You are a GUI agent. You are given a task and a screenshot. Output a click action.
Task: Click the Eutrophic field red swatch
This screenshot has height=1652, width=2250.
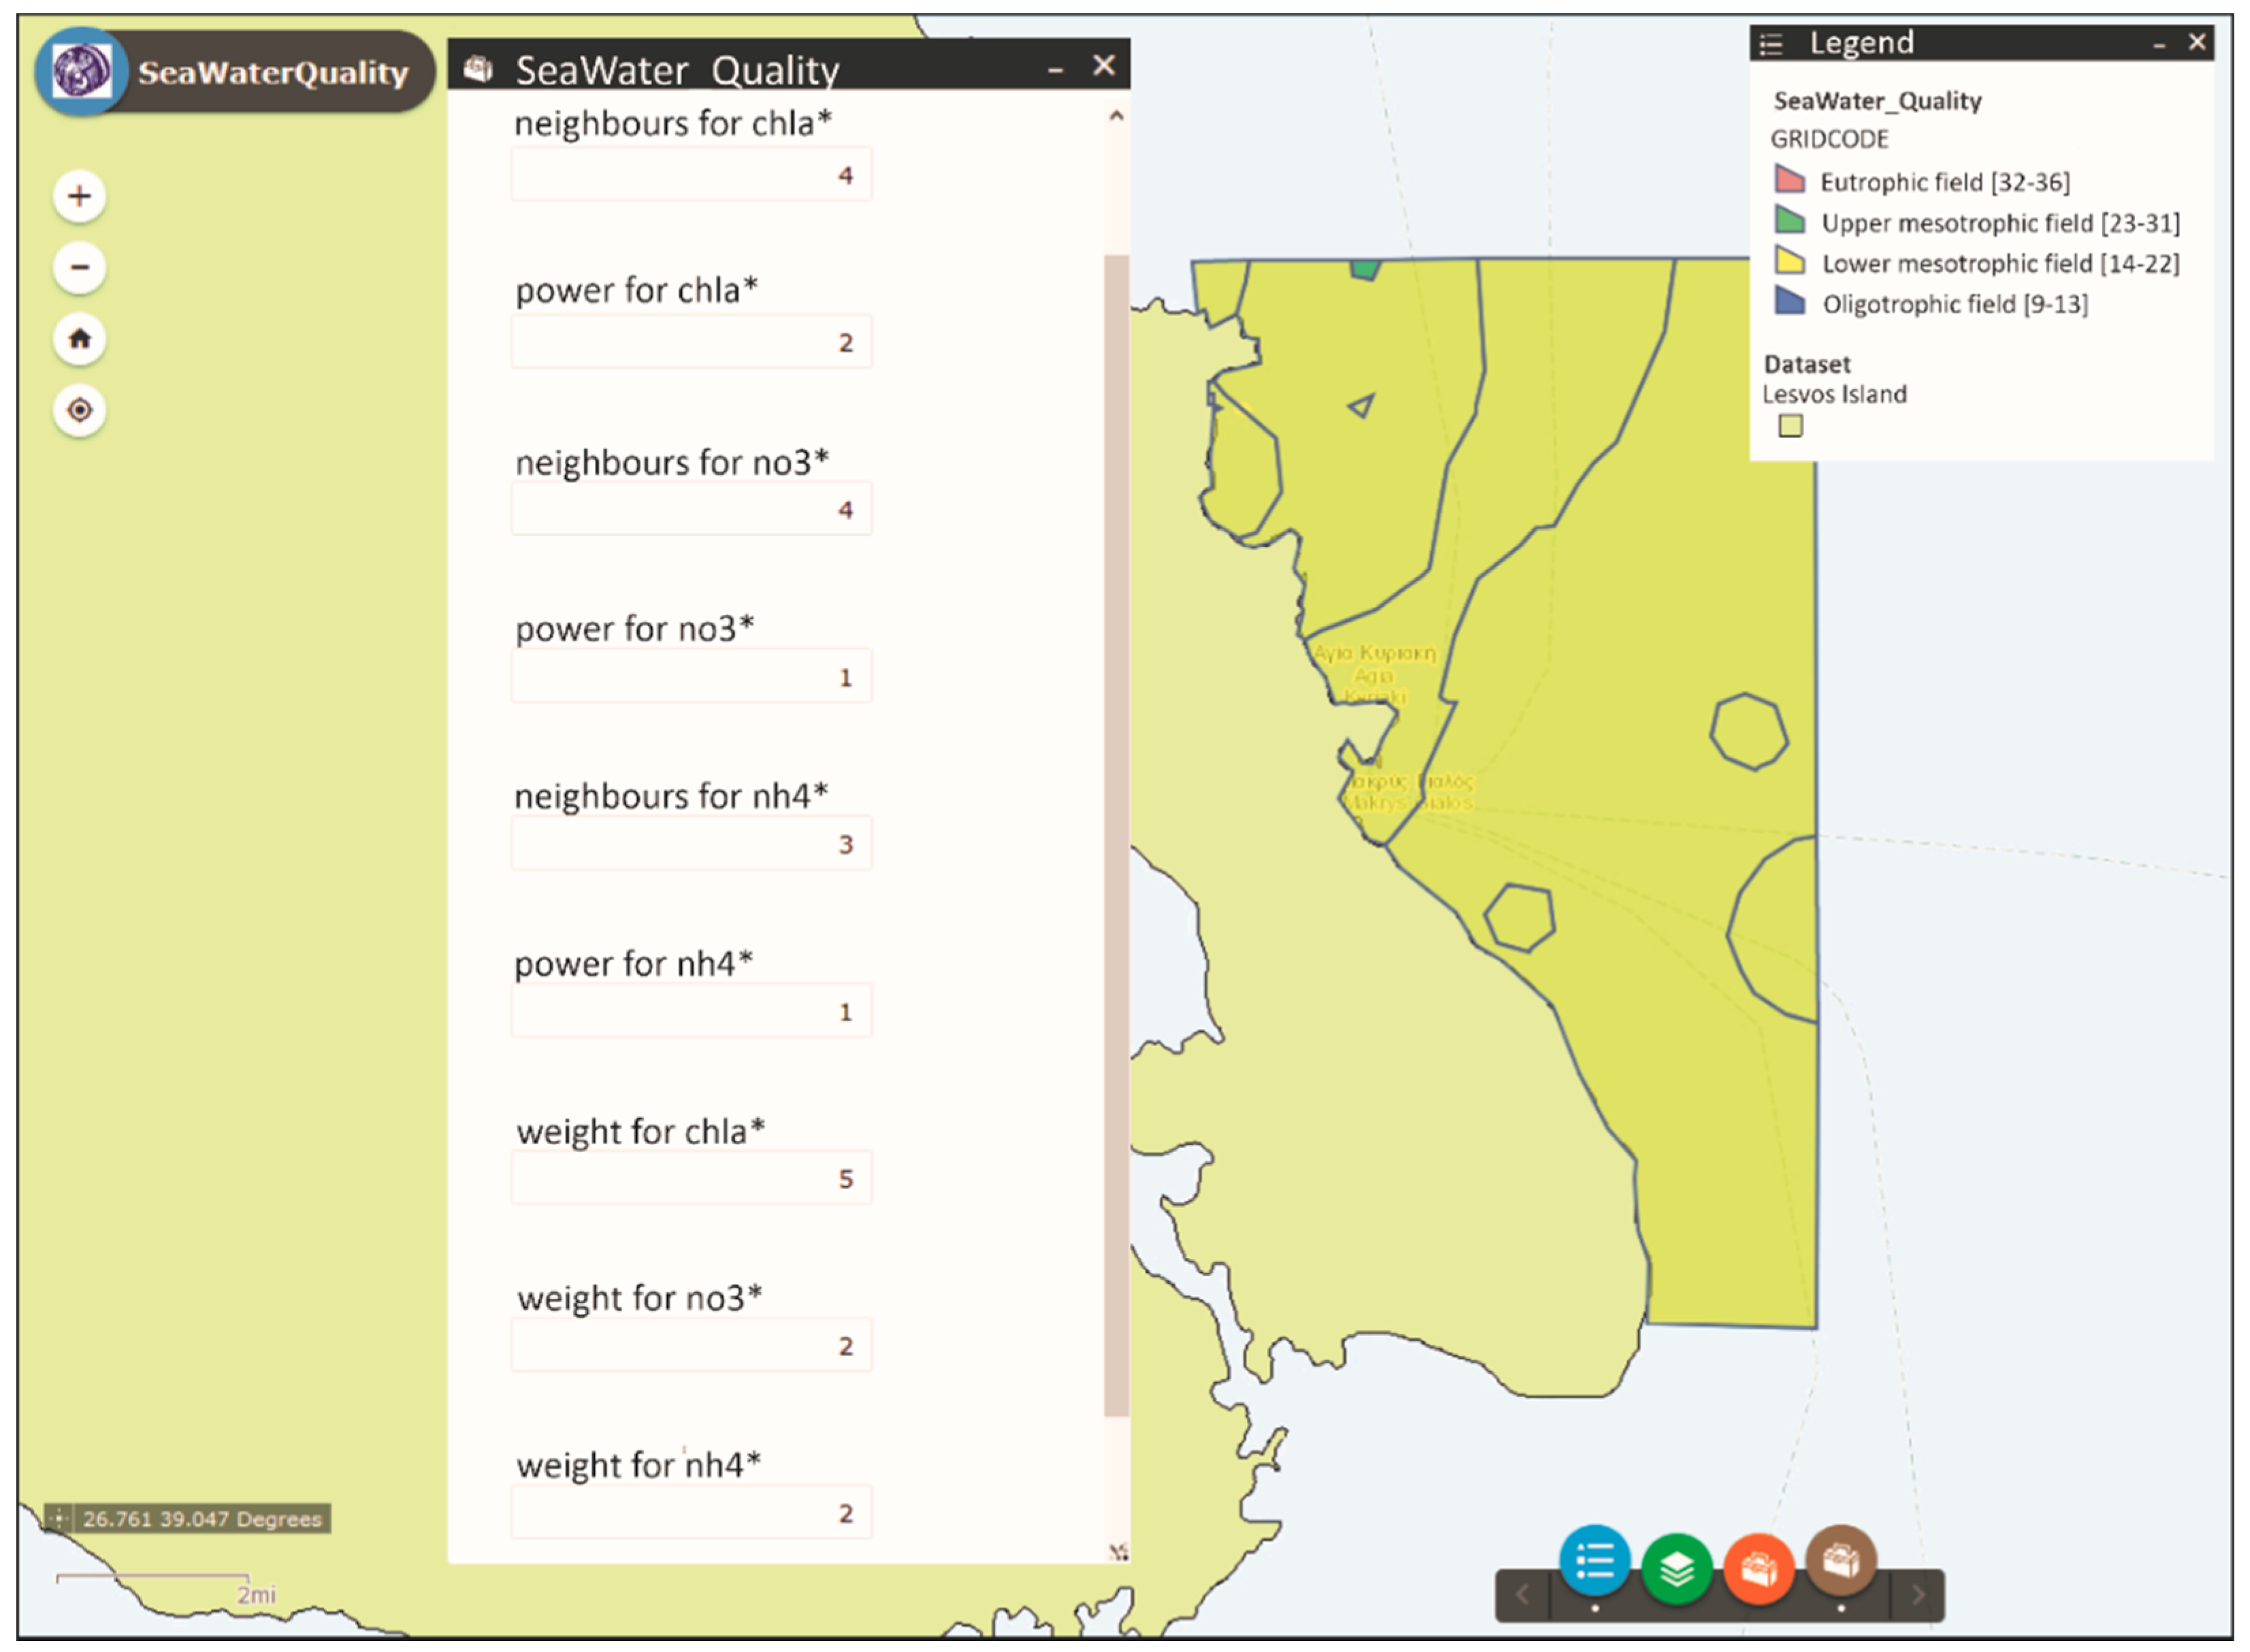[1789, 181]
